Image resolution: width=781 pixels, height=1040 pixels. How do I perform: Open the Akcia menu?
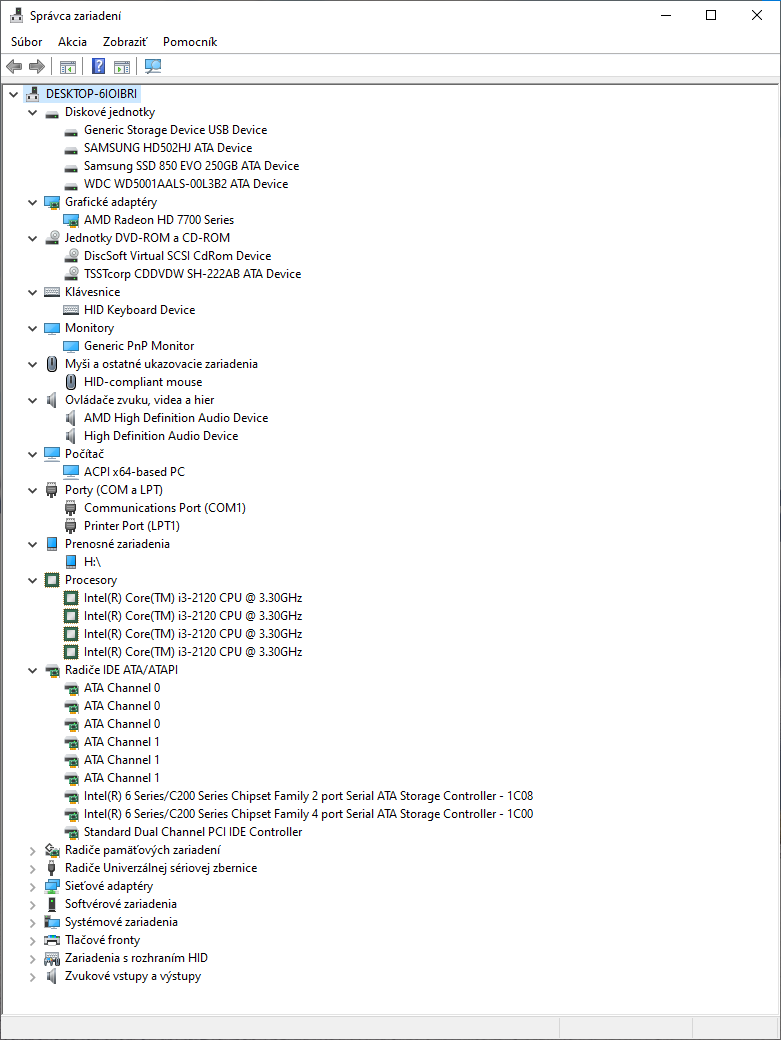[x=72, y=42]
